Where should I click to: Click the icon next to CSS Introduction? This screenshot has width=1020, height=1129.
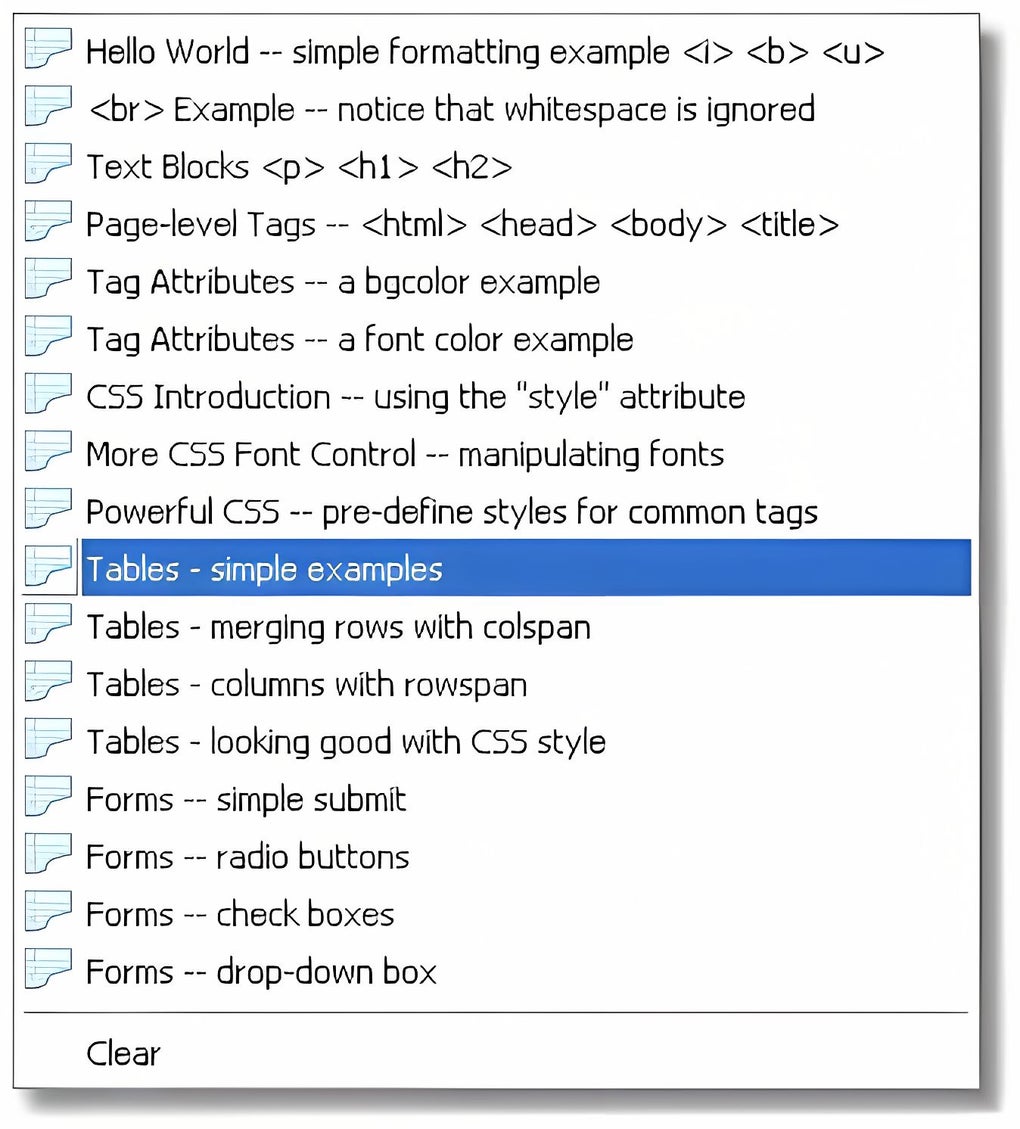pyautogui.click(x=48, y=396)
